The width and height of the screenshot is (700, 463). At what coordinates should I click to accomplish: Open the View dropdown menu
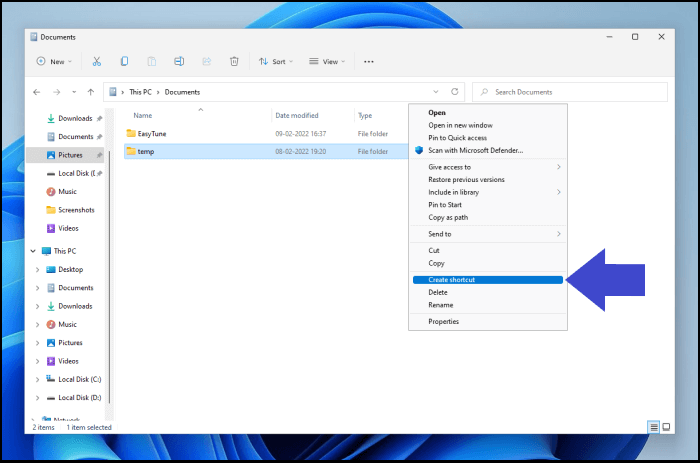pos(327,61)
